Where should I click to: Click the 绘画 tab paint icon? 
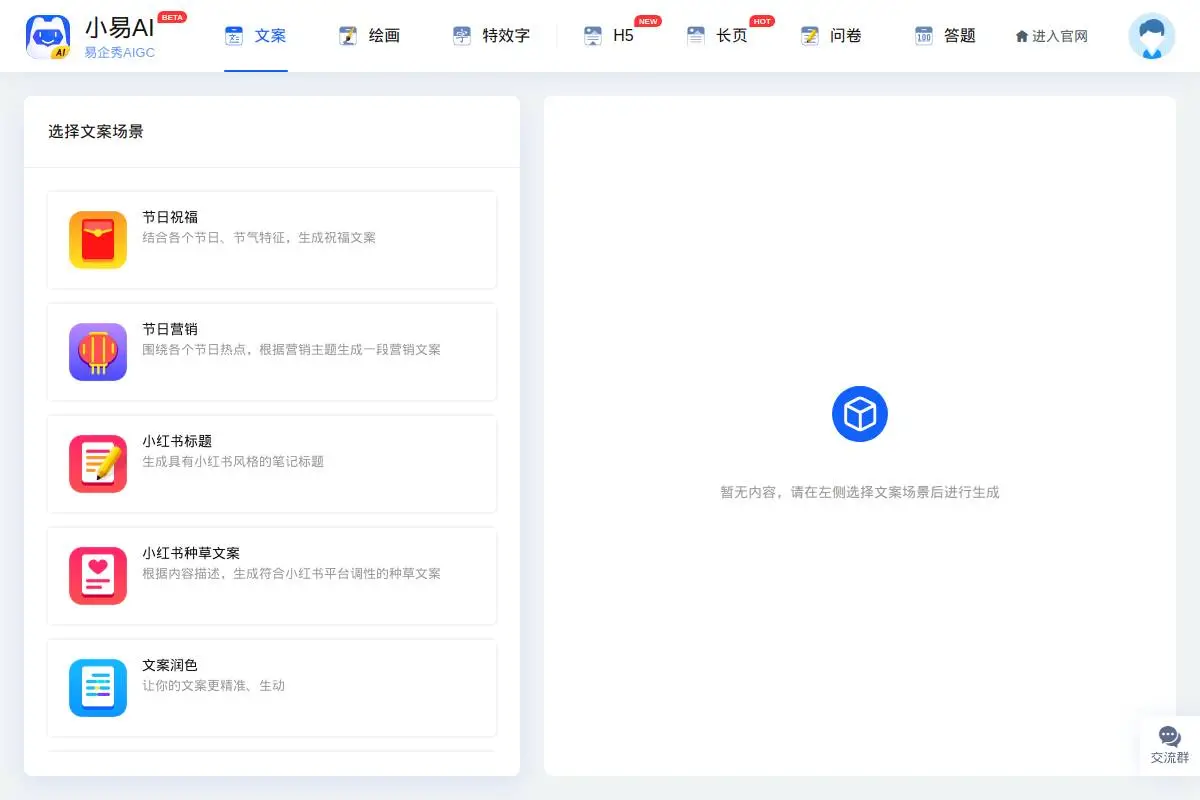pos(348,36)
